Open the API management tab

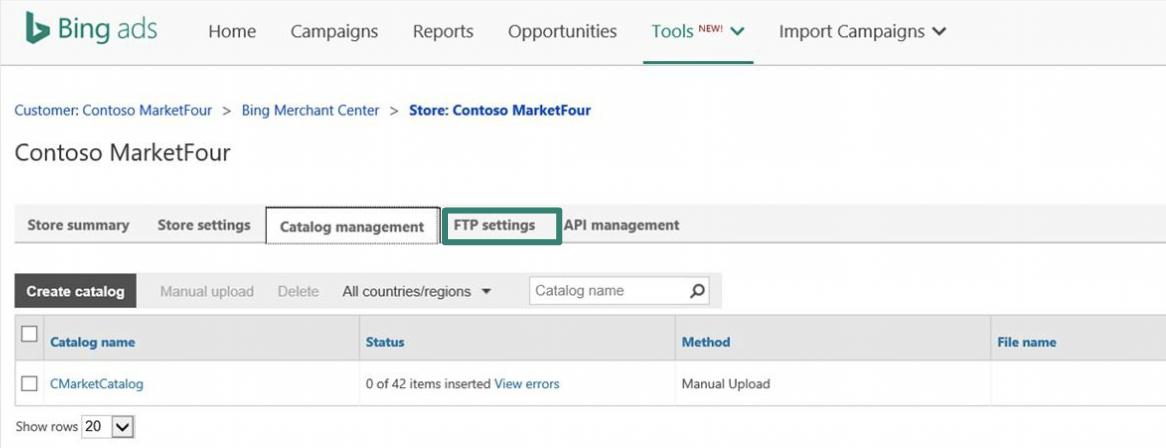click(x=621, y=225)
